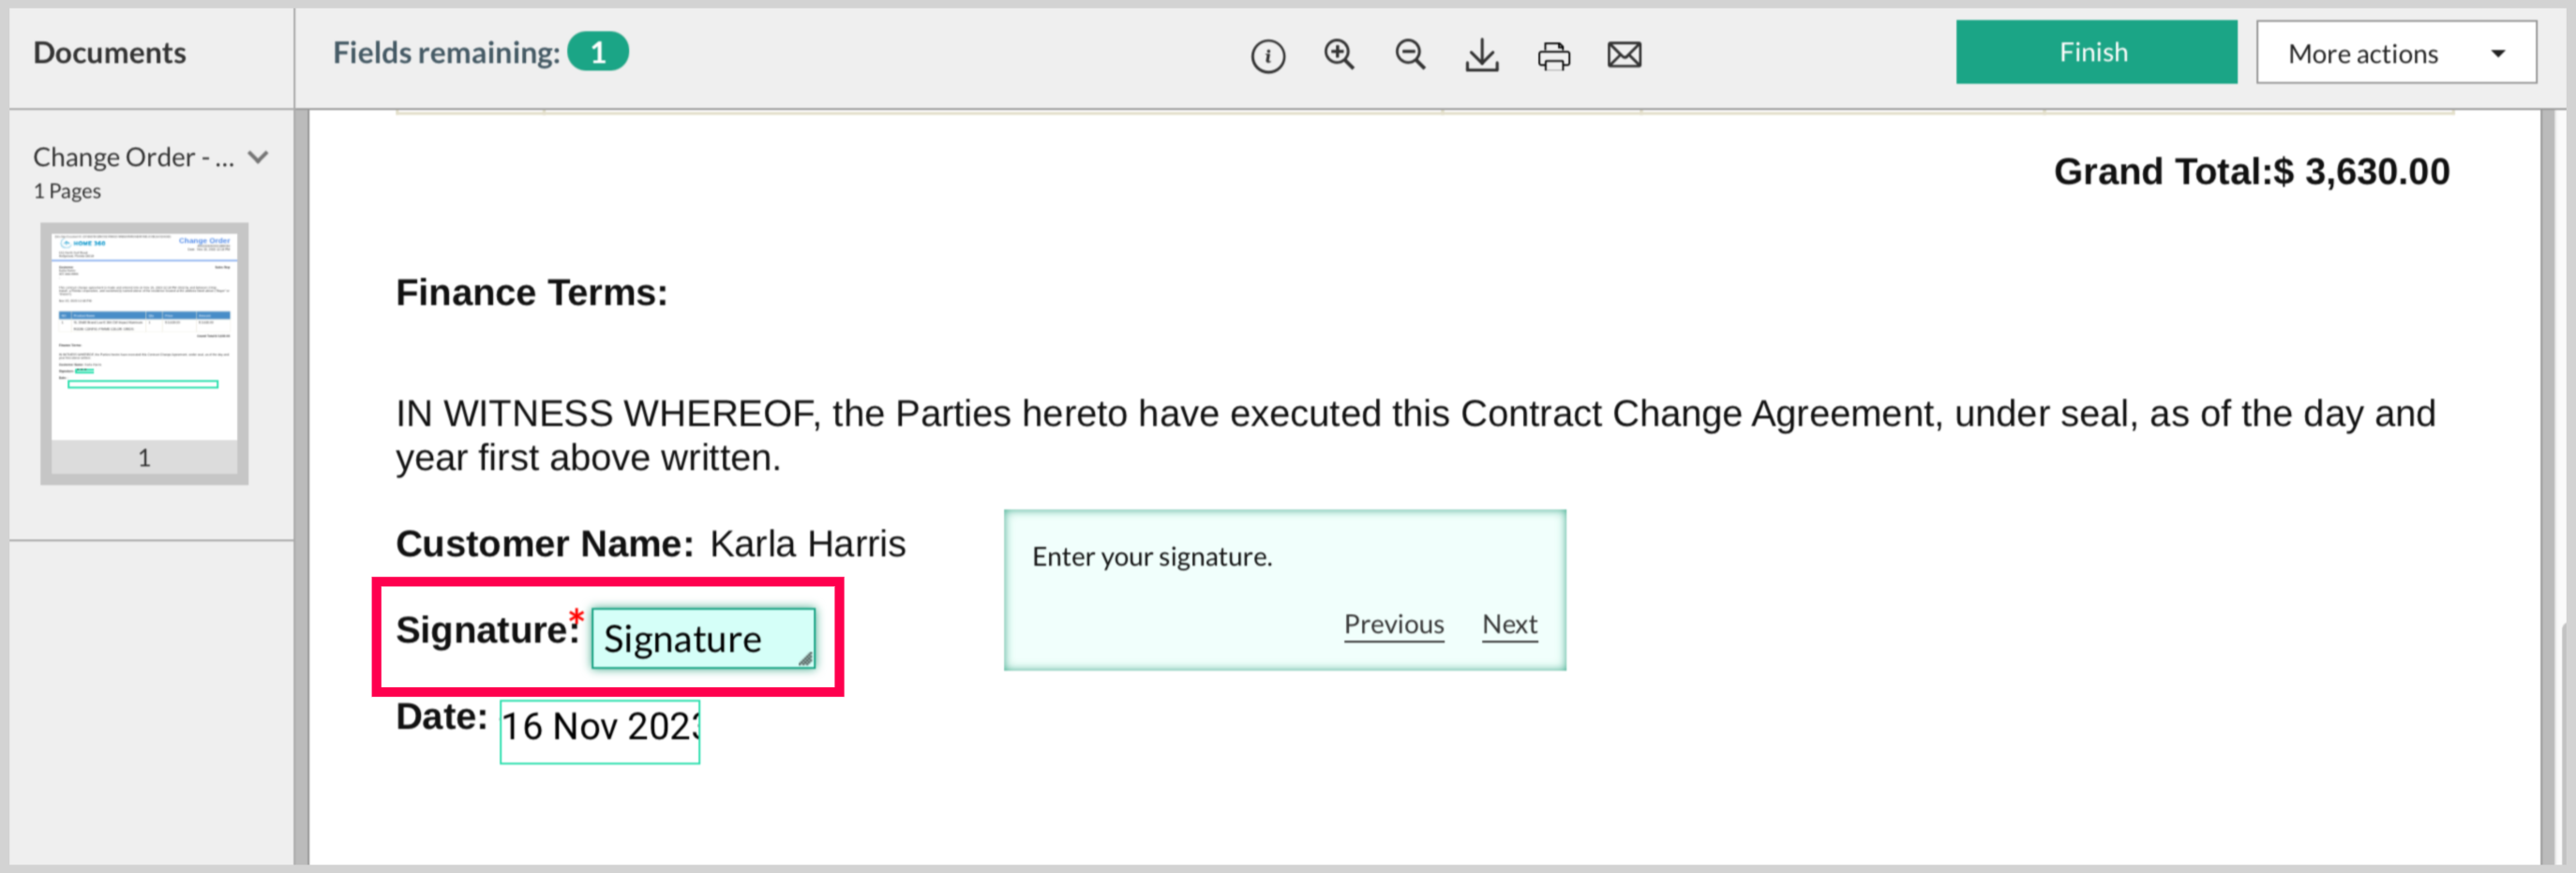
Task: Click the Change Order document name
Action: pos(133,157)
